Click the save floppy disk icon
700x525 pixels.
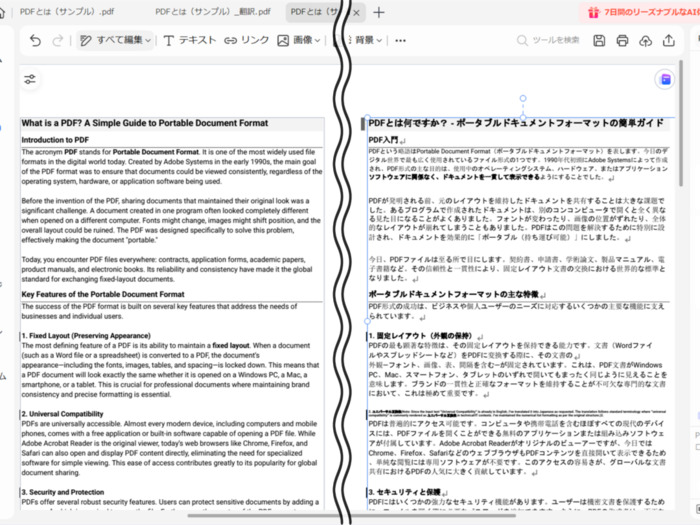[x=599, y=41]
